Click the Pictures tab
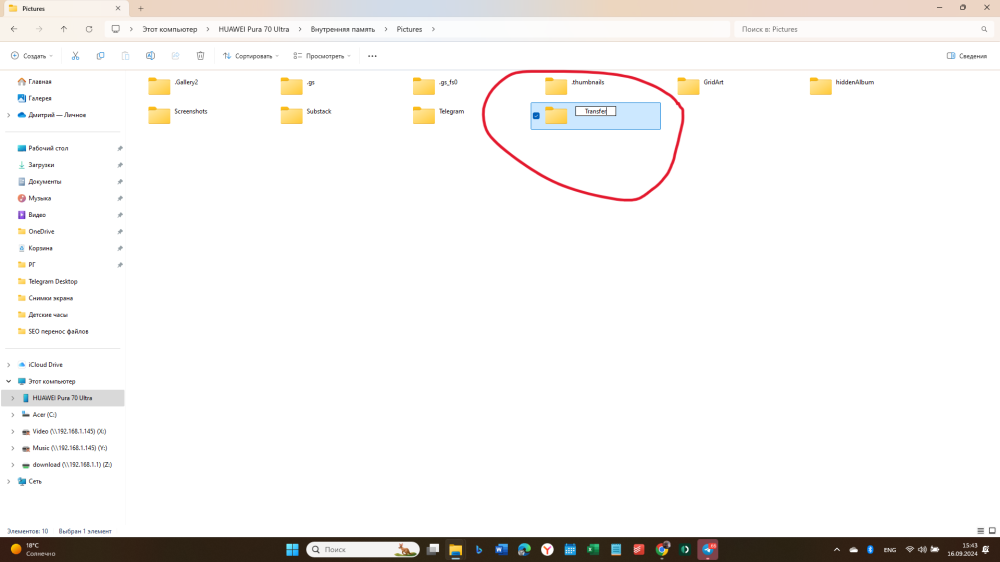 click(64, 9)
